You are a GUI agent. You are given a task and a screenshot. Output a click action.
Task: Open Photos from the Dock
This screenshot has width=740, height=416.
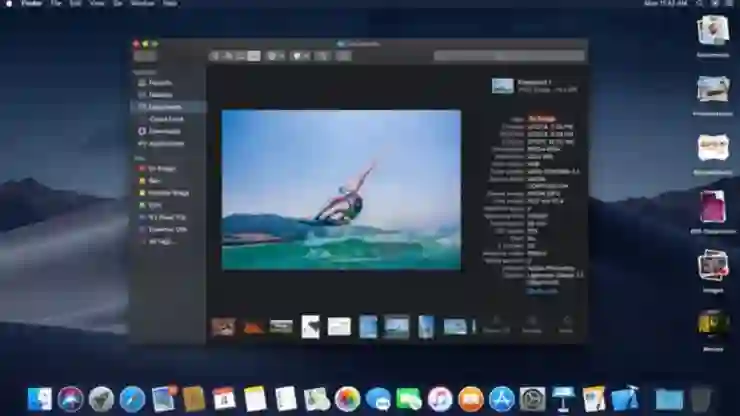347,399
